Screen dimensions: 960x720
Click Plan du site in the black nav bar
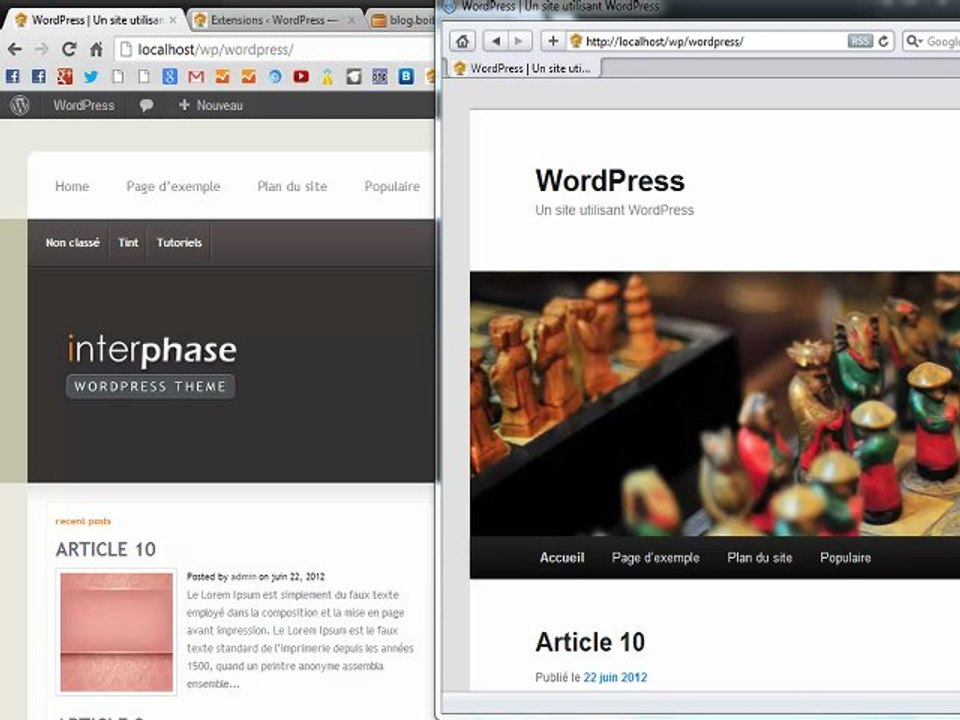(x=760, y=558)
